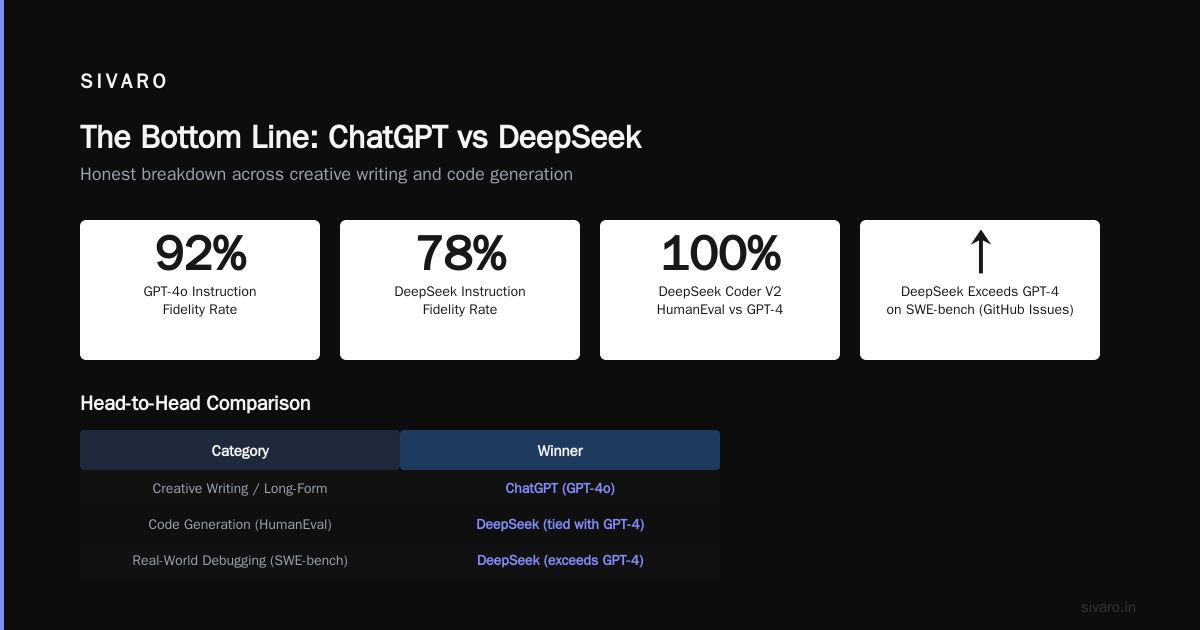The width and height of the screenshot is (1200, 630).
Task: Click the SIVARO logo text
Action: 124,82
